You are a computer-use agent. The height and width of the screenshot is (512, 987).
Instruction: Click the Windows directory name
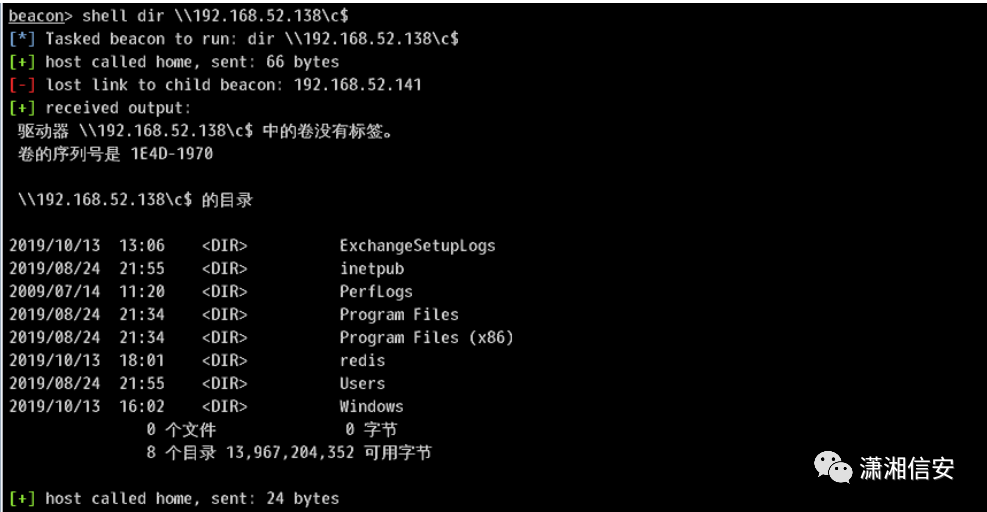pos(371,407)
